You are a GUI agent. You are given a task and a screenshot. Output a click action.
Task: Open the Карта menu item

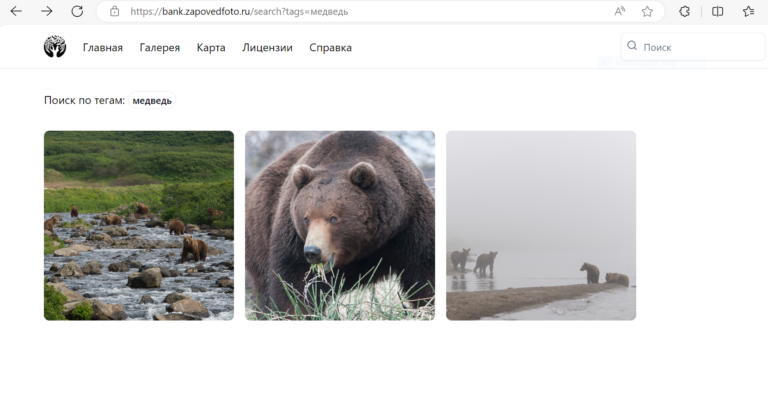pyautogui.click(x=211, y=47)
